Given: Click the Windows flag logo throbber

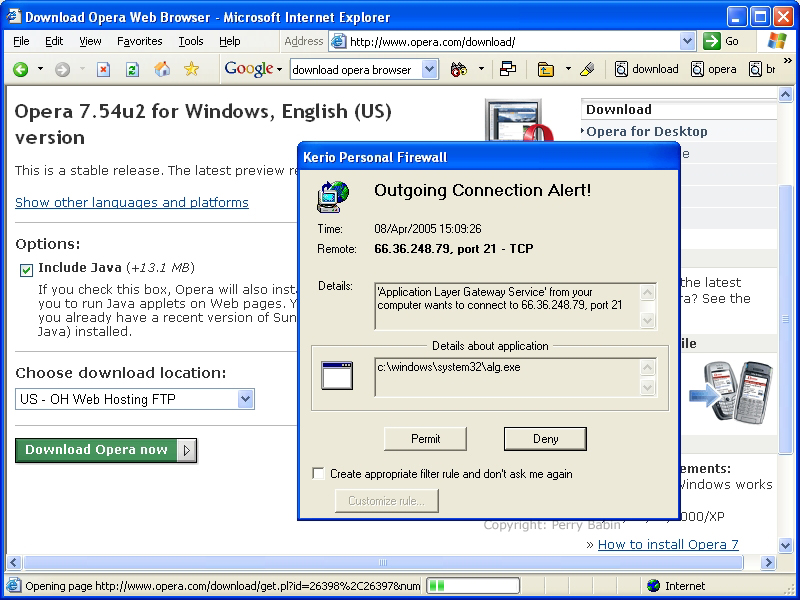Looking at the screenshot, I should click(778, 41).
